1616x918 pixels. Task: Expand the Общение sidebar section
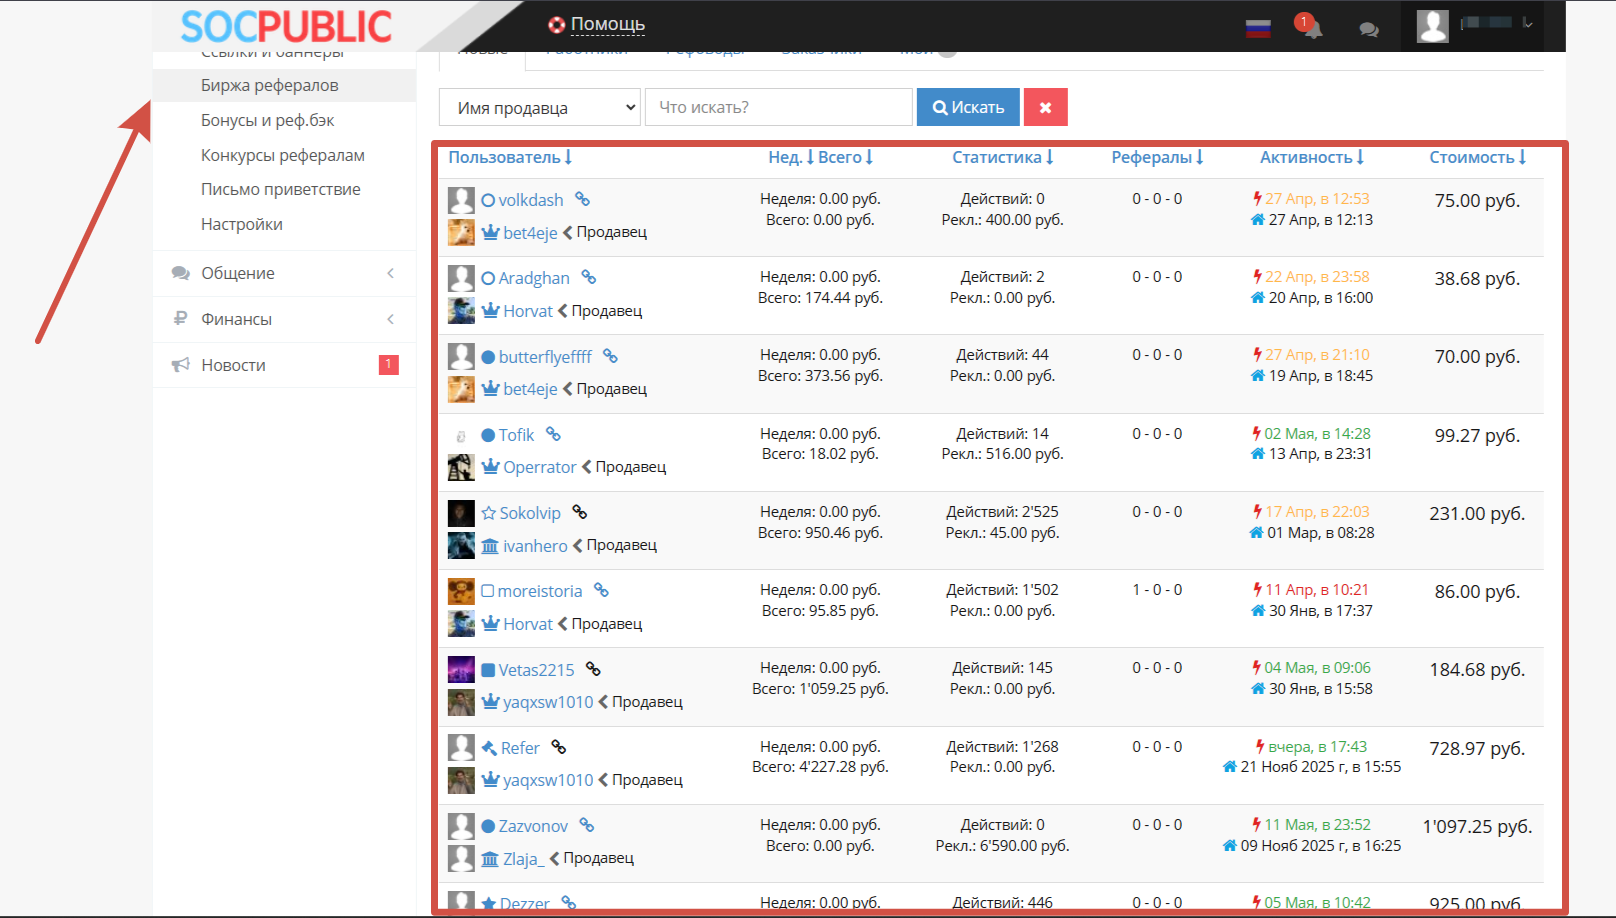[284, 273]
